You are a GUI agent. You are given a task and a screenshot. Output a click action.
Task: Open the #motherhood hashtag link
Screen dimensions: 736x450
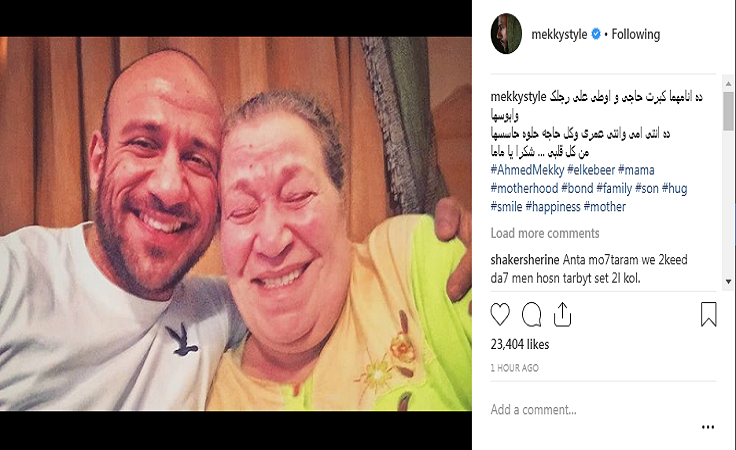524,188
